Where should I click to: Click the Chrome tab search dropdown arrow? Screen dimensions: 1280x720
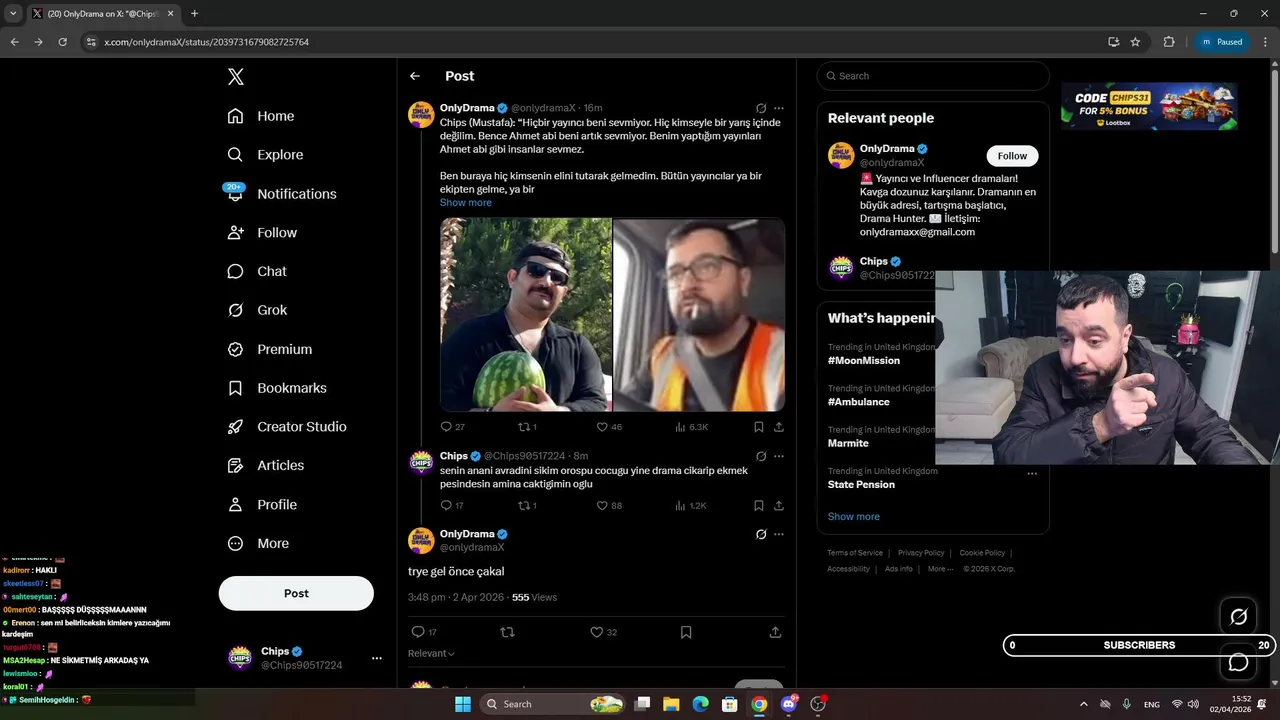[x=13, y=14]
